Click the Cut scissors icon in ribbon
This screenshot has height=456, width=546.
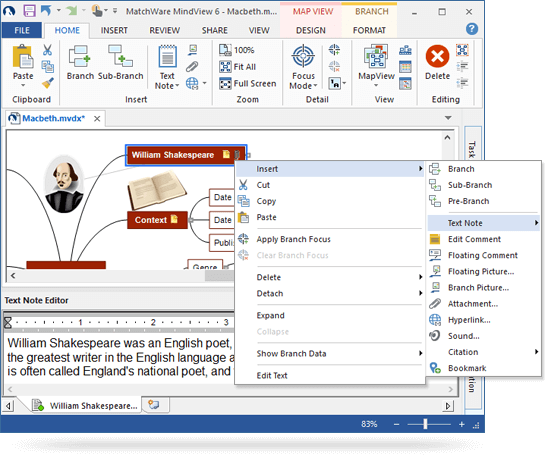(x=47, y=50)
